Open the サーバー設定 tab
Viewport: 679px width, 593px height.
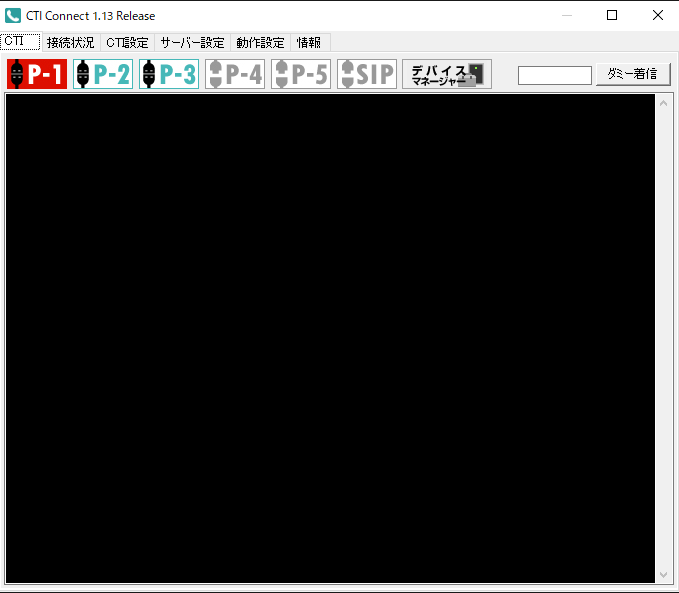tap(192, 42)
